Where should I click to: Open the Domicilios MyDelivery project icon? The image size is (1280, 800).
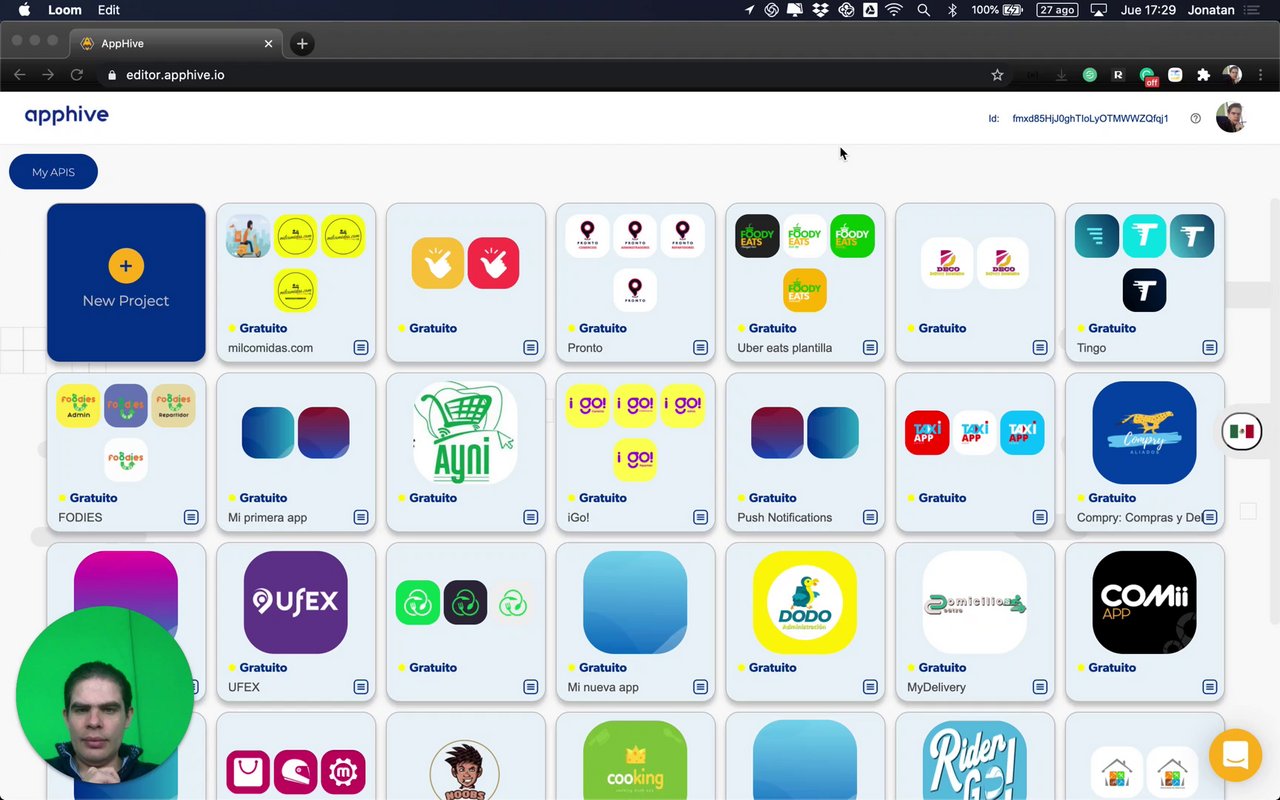tap(975, 602)
